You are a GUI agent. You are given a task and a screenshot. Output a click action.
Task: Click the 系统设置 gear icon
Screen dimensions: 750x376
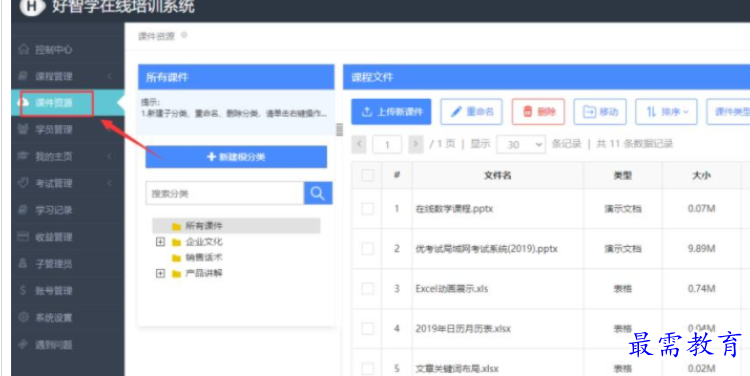click(23, 317)
